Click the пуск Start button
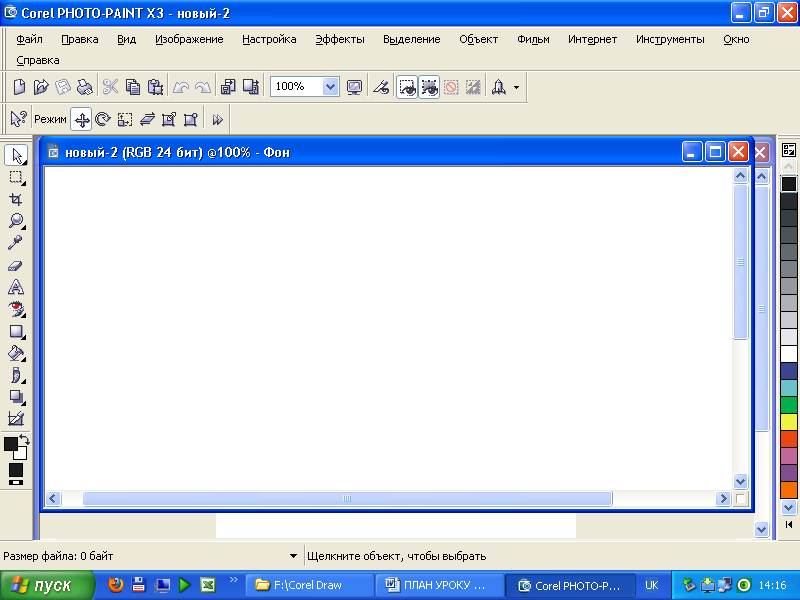This screenshot has height=600, width=800. click(x=47, y=585)
